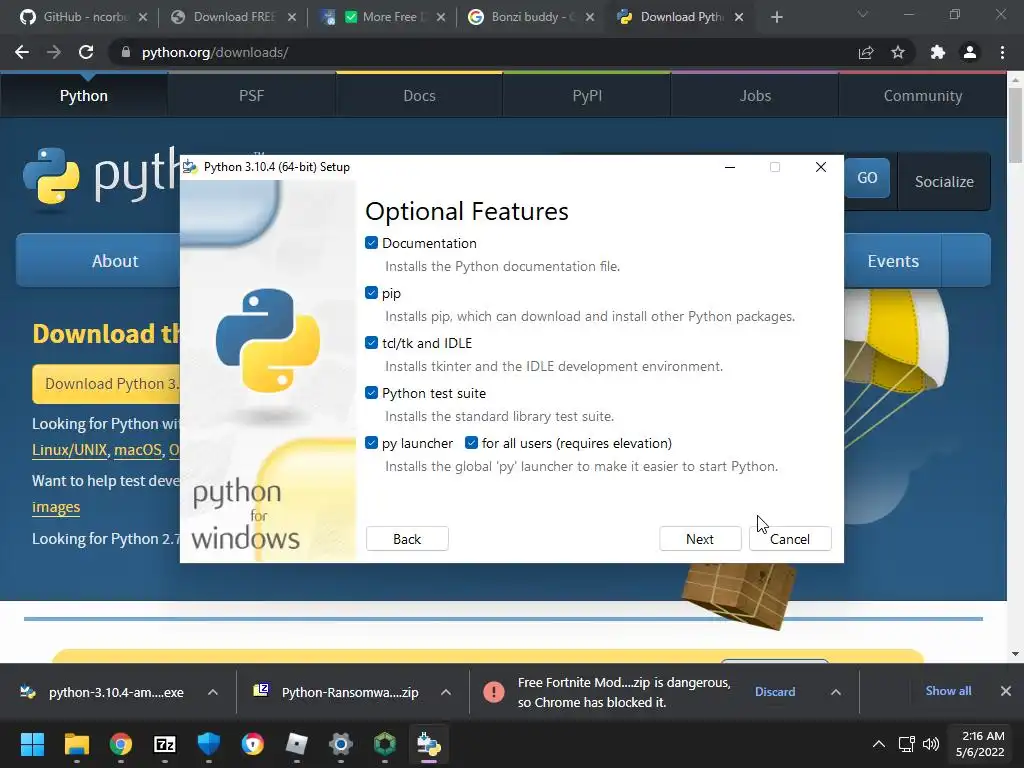Open Jobs in site top navigation
Viewport: 1024px width, 768px height.
[755, 95]
